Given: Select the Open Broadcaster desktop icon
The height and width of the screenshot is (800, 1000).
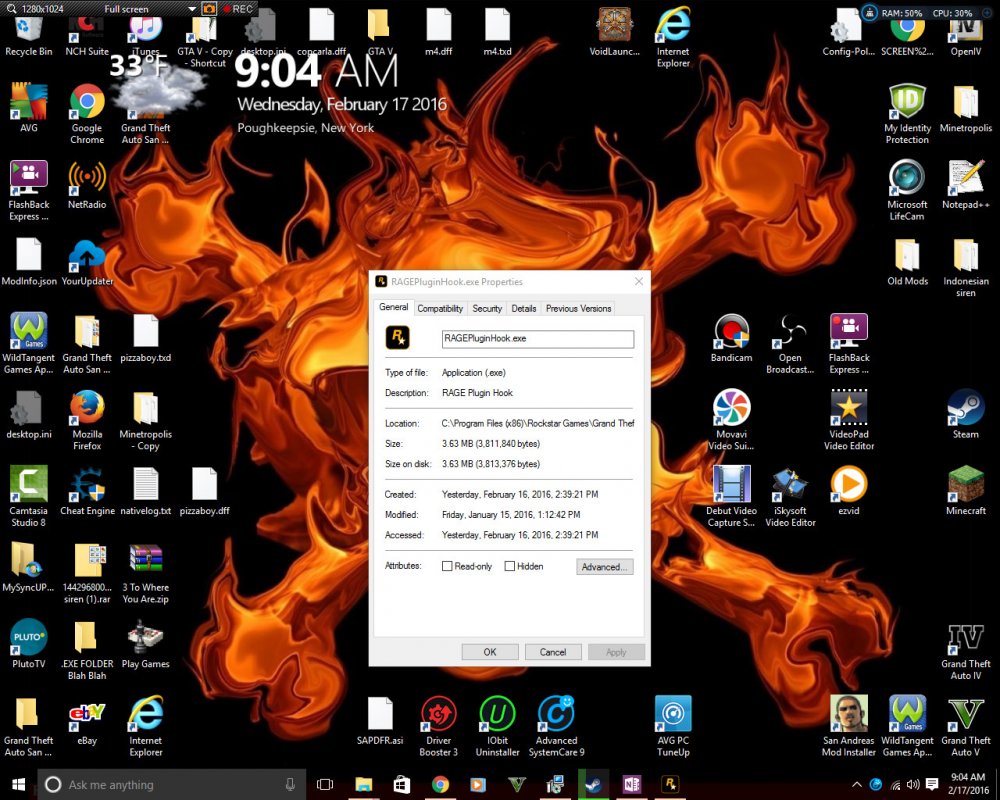Looking at the screenshot, I should [x=790, y=344].
